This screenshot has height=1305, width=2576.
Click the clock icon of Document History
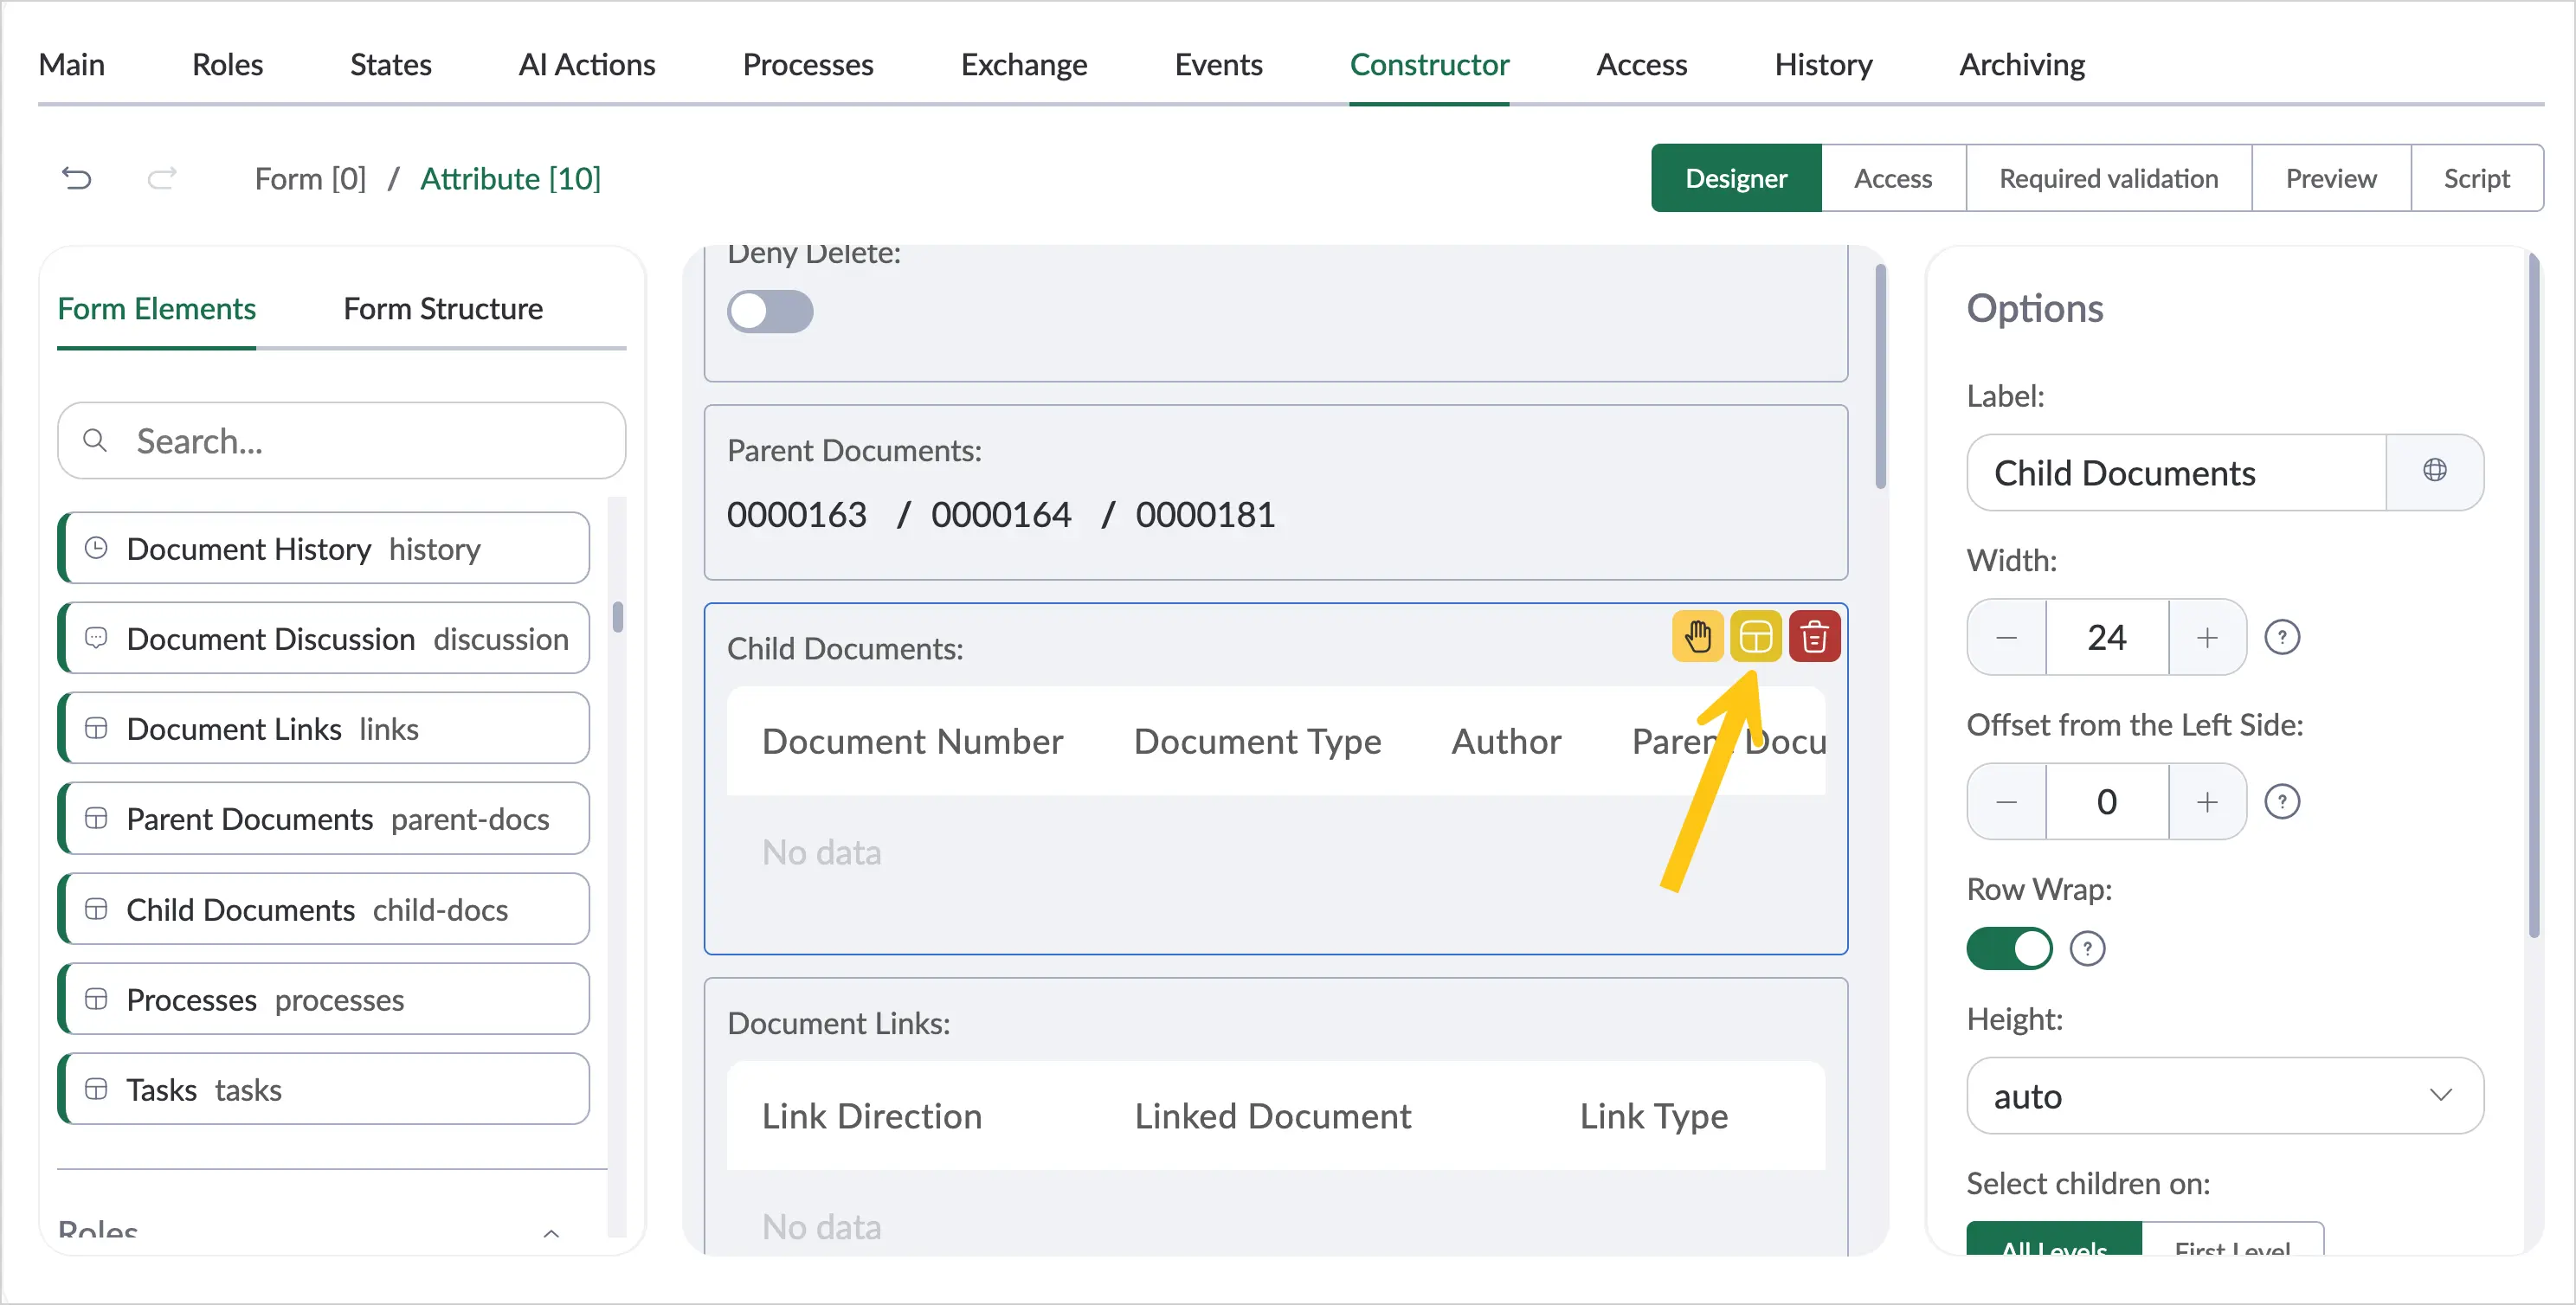(96, 548)
